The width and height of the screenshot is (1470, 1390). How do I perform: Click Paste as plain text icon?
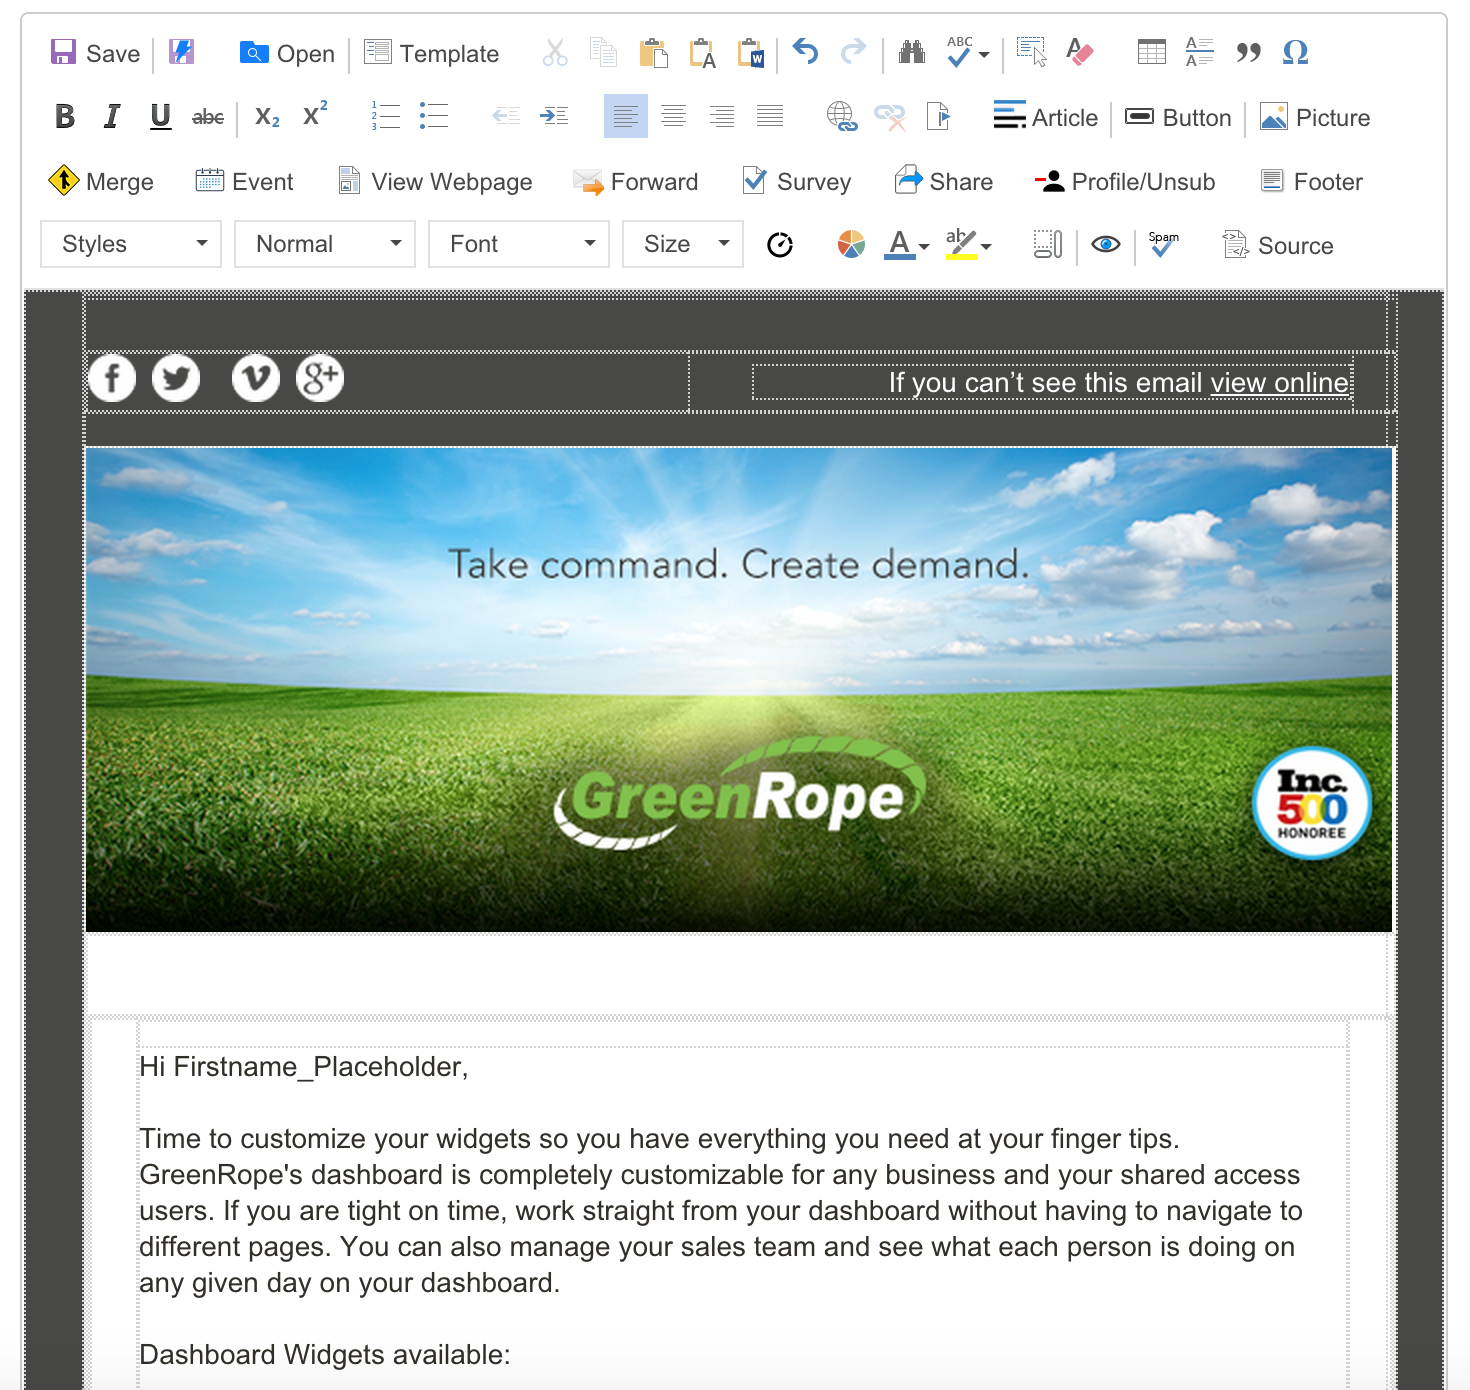(702, 52)
